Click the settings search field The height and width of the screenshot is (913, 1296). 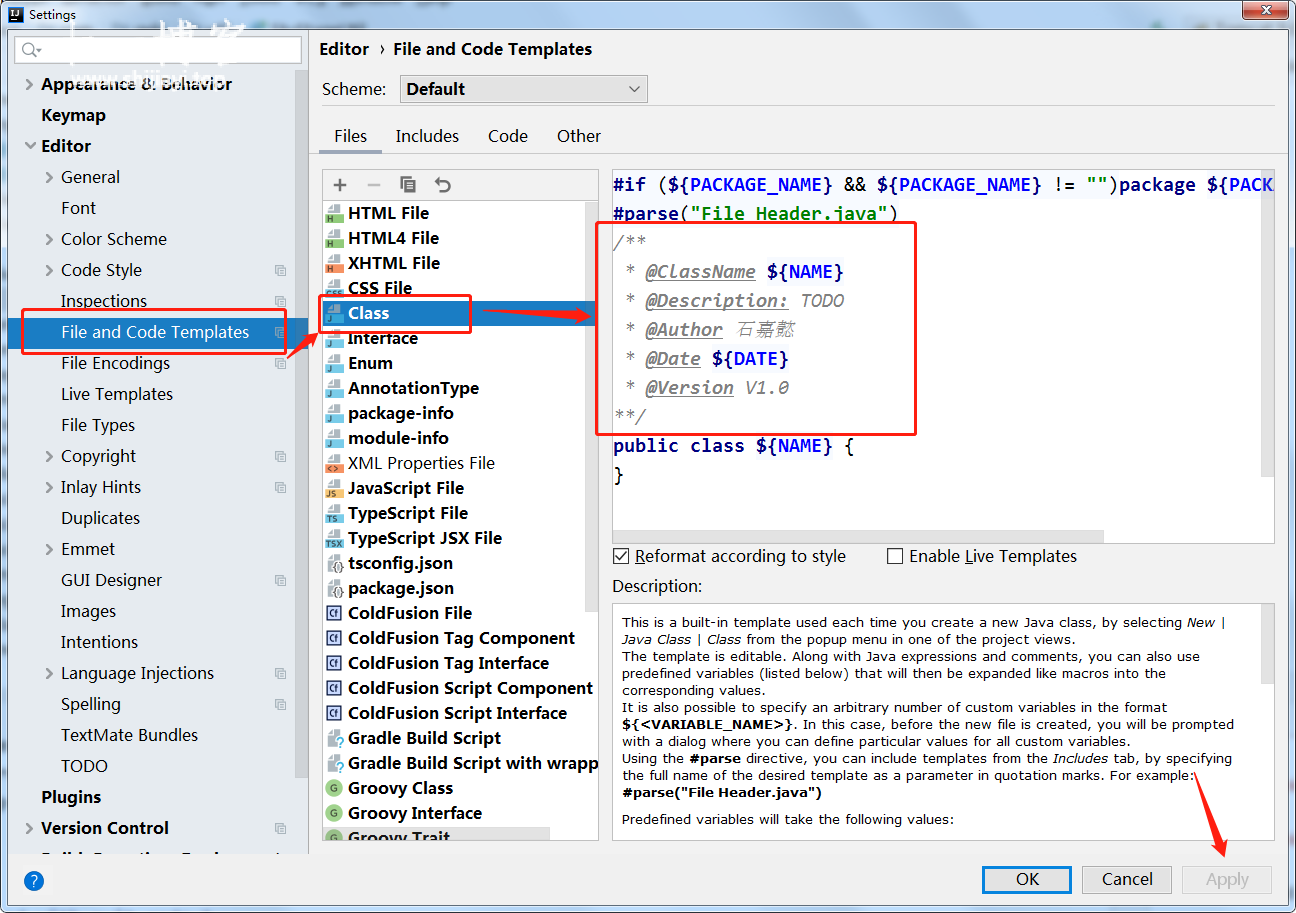158,50
